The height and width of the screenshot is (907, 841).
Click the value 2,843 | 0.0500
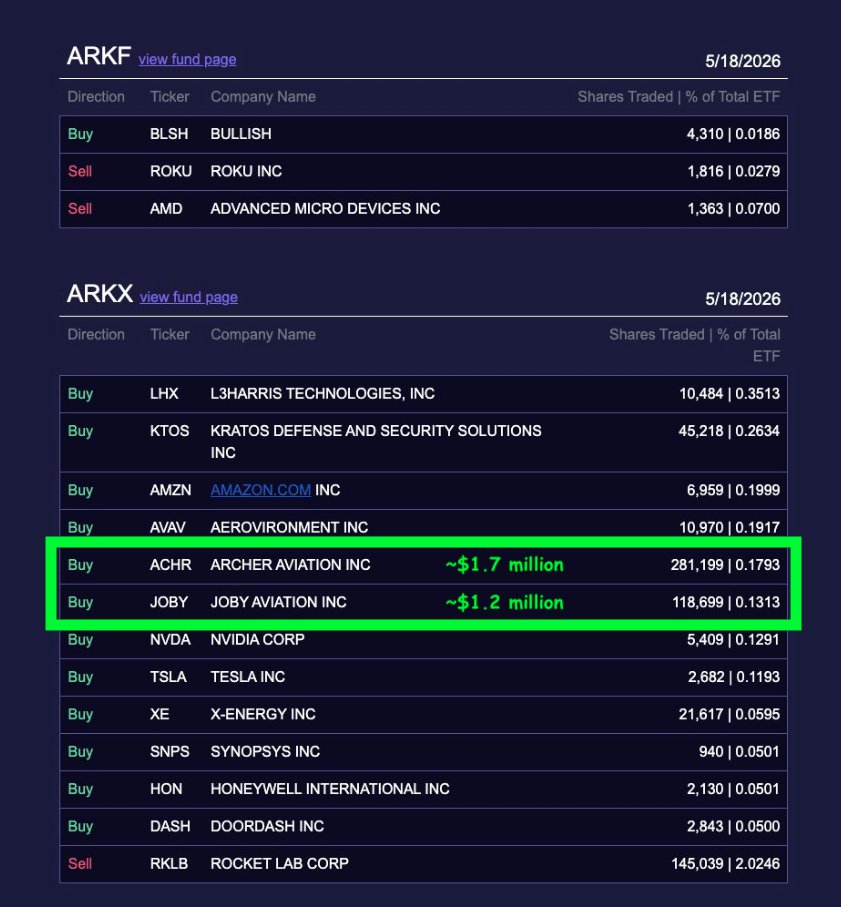click(733, 826)
